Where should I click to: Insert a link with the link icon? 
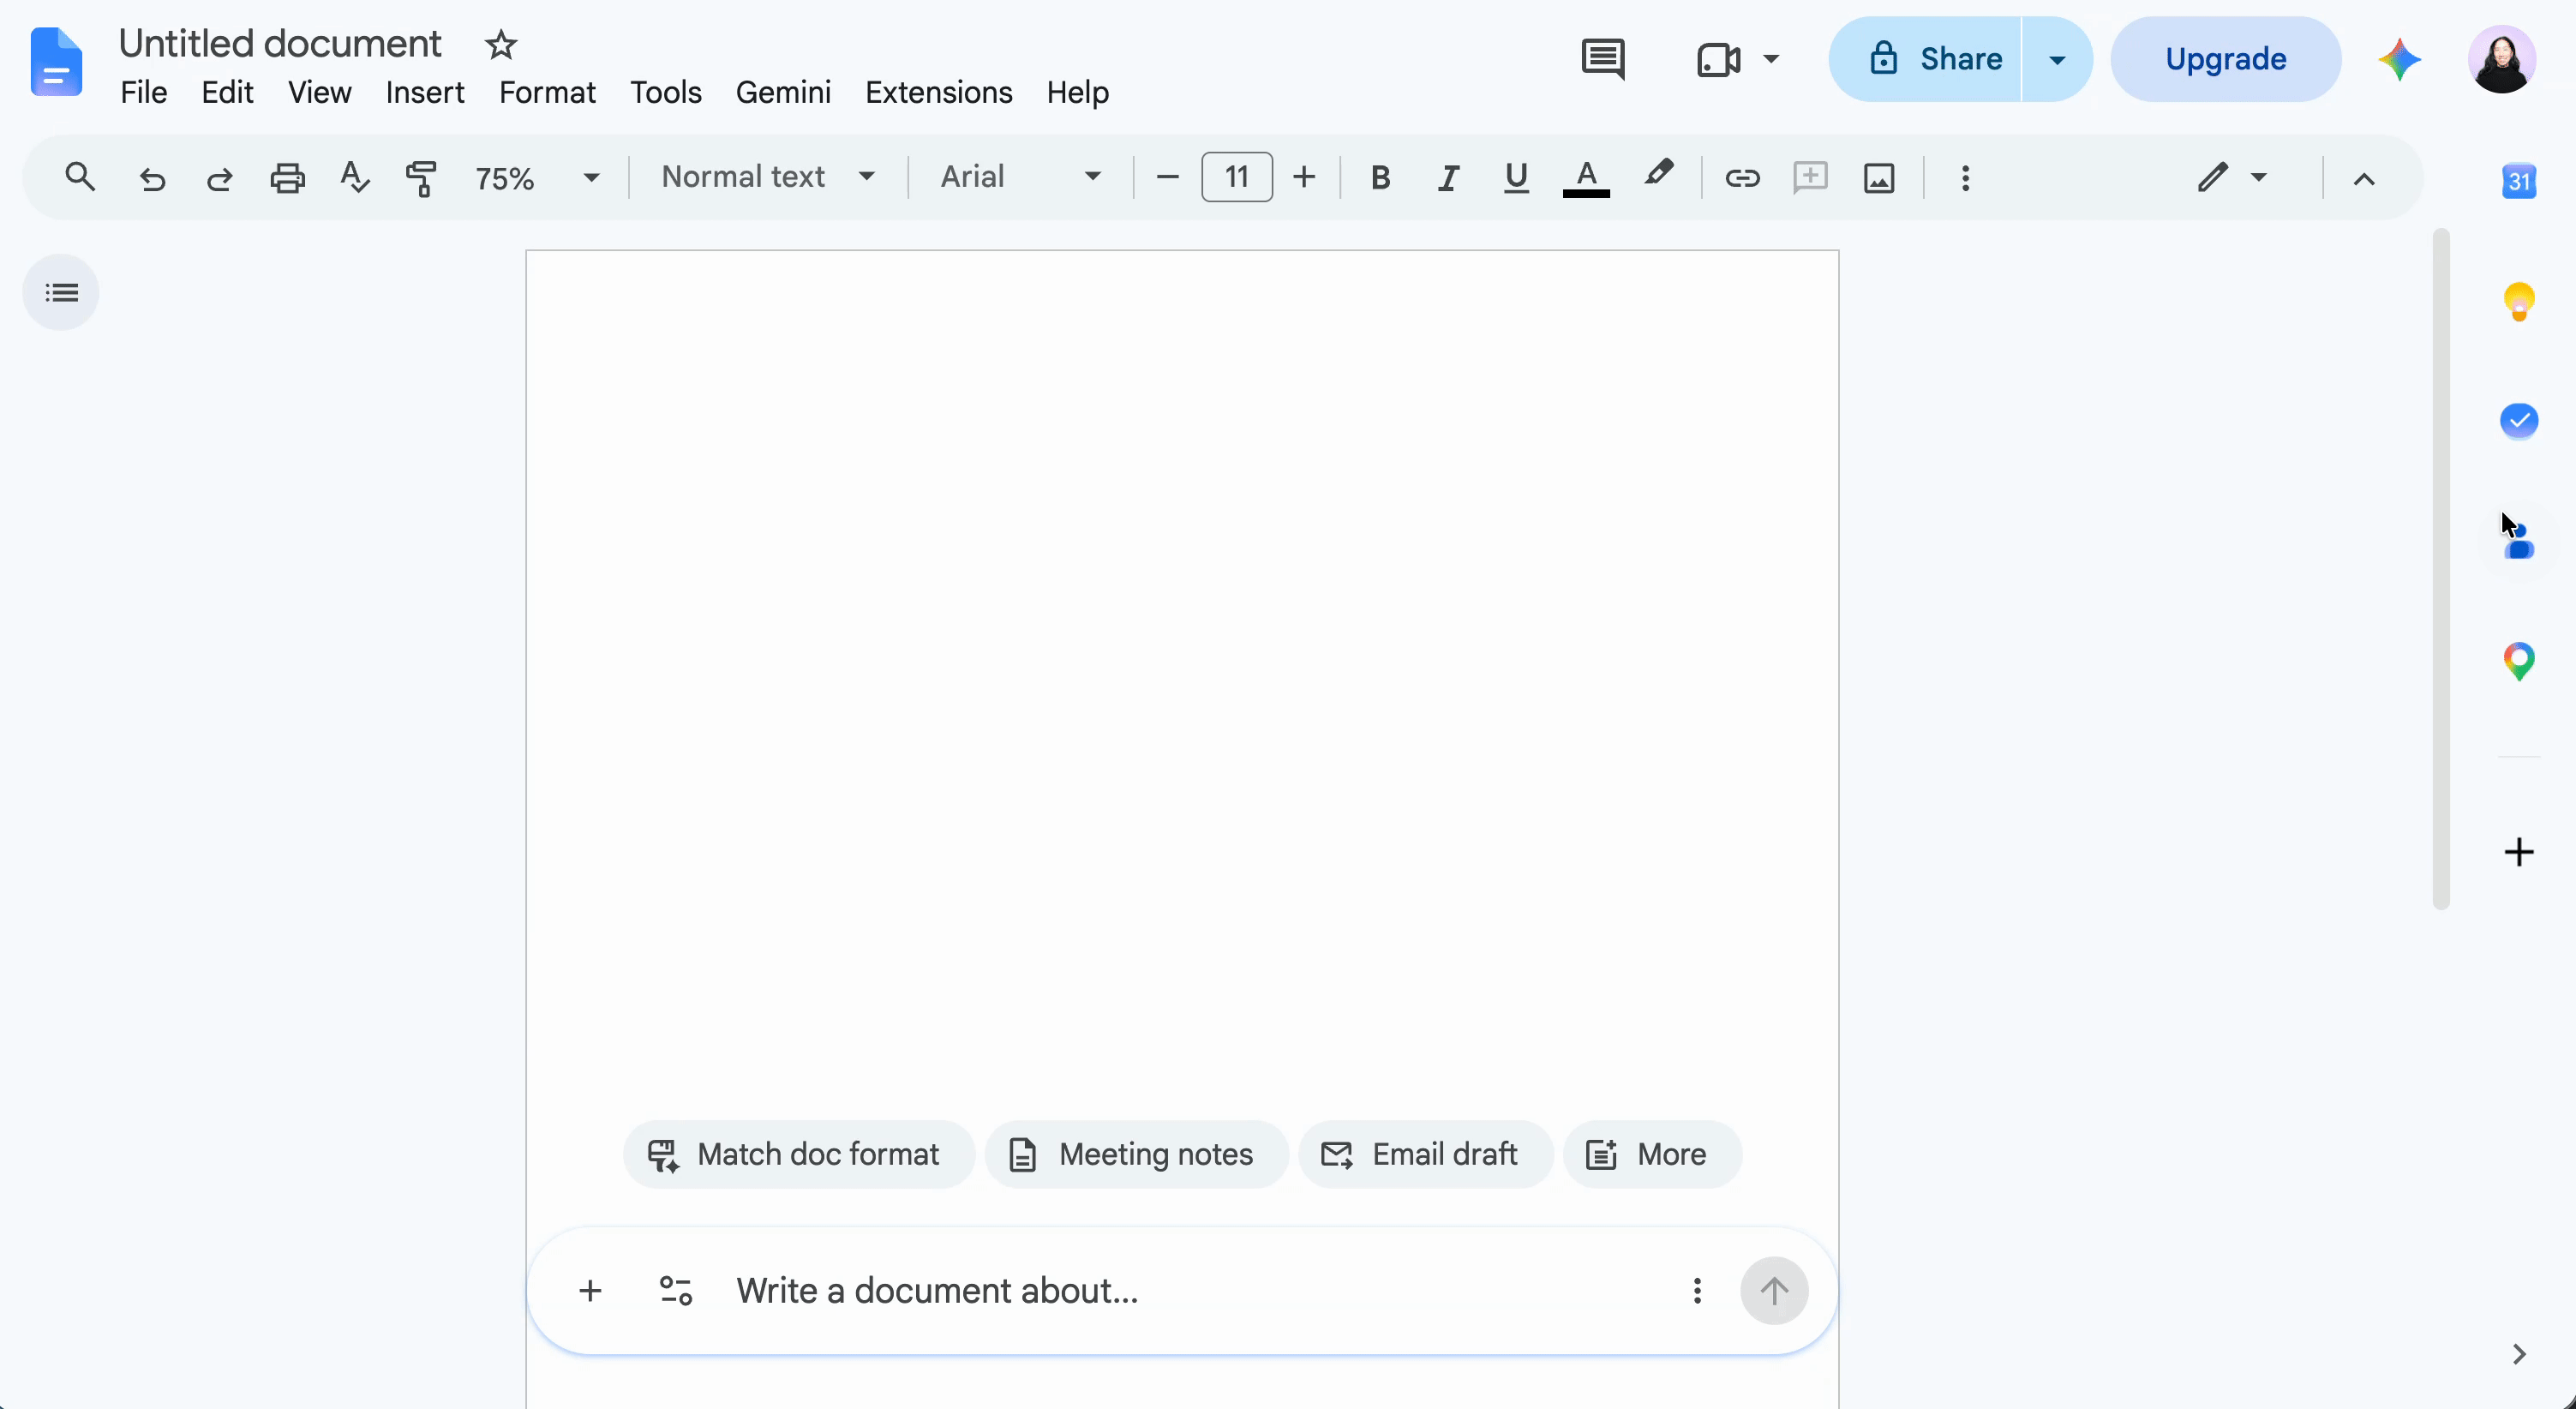1742,178
